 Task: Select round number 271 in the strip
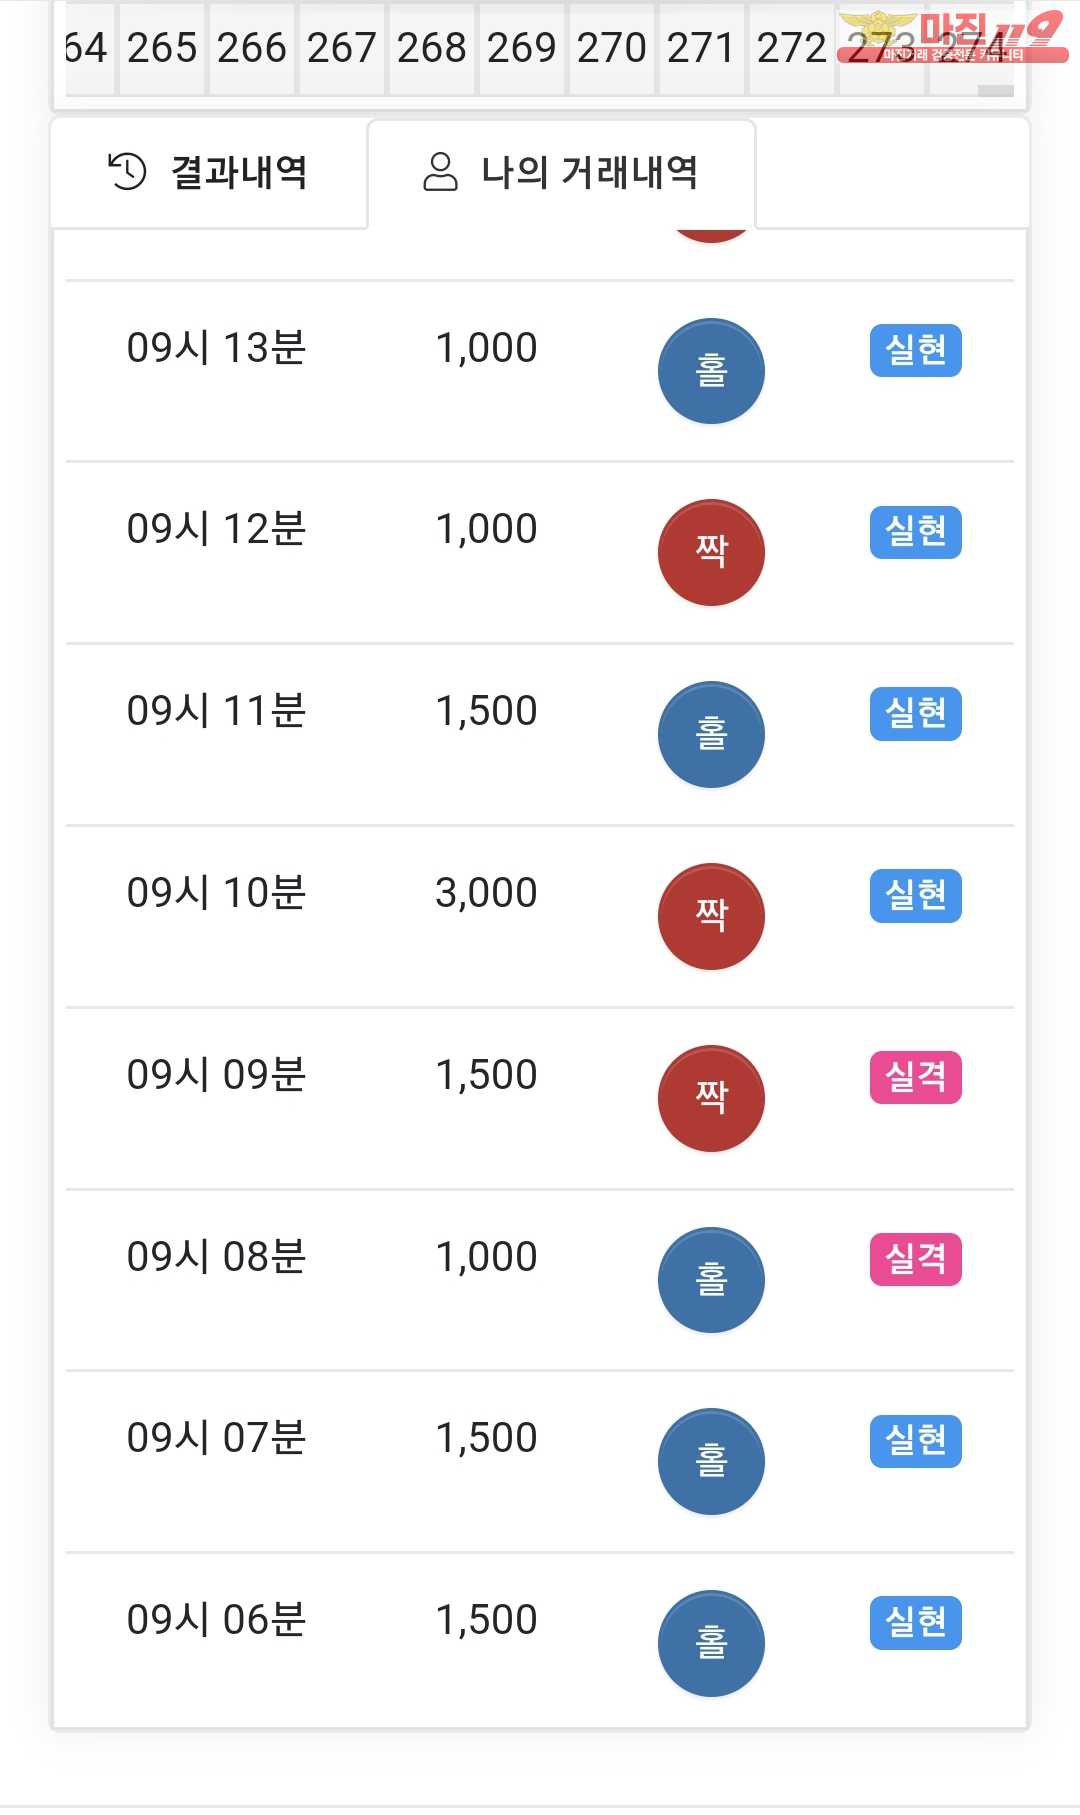[702, 48]
